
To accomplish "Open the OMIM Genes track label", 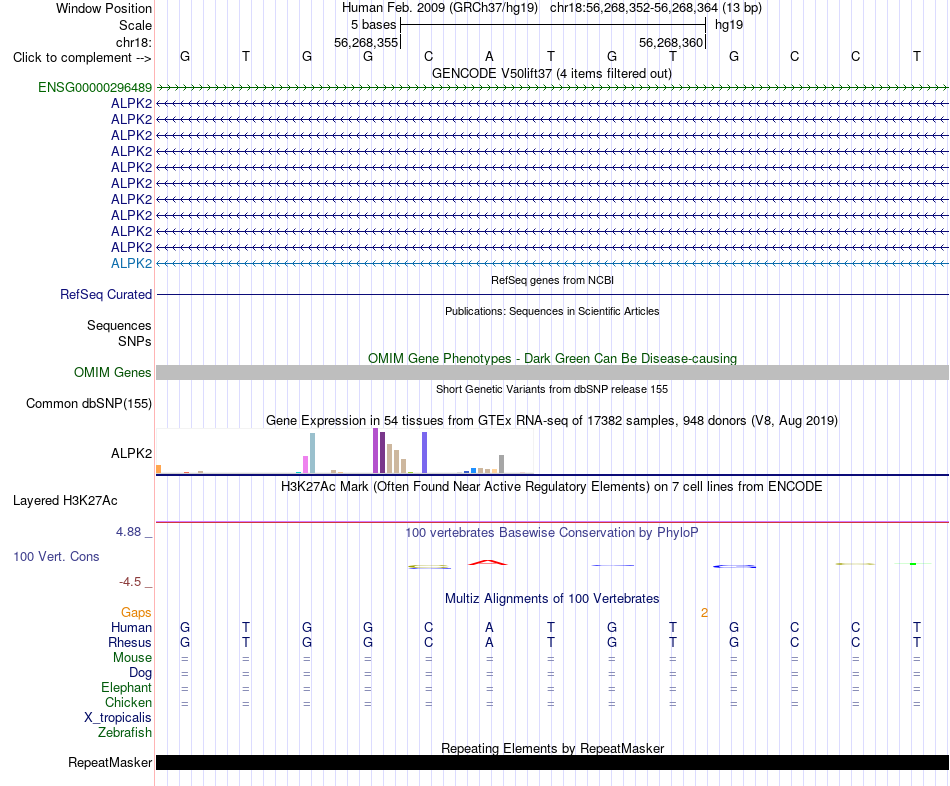I will 113,372.
